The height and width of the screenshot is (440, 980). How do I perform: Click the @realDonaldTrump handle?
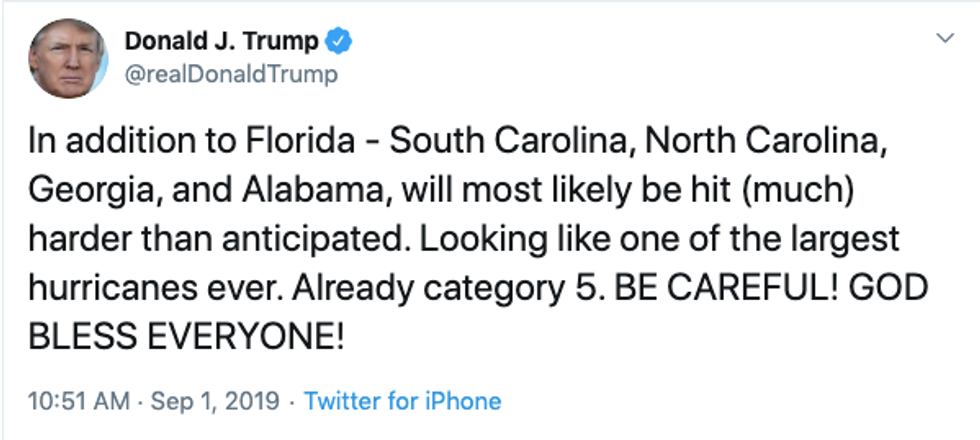point(231,74)
